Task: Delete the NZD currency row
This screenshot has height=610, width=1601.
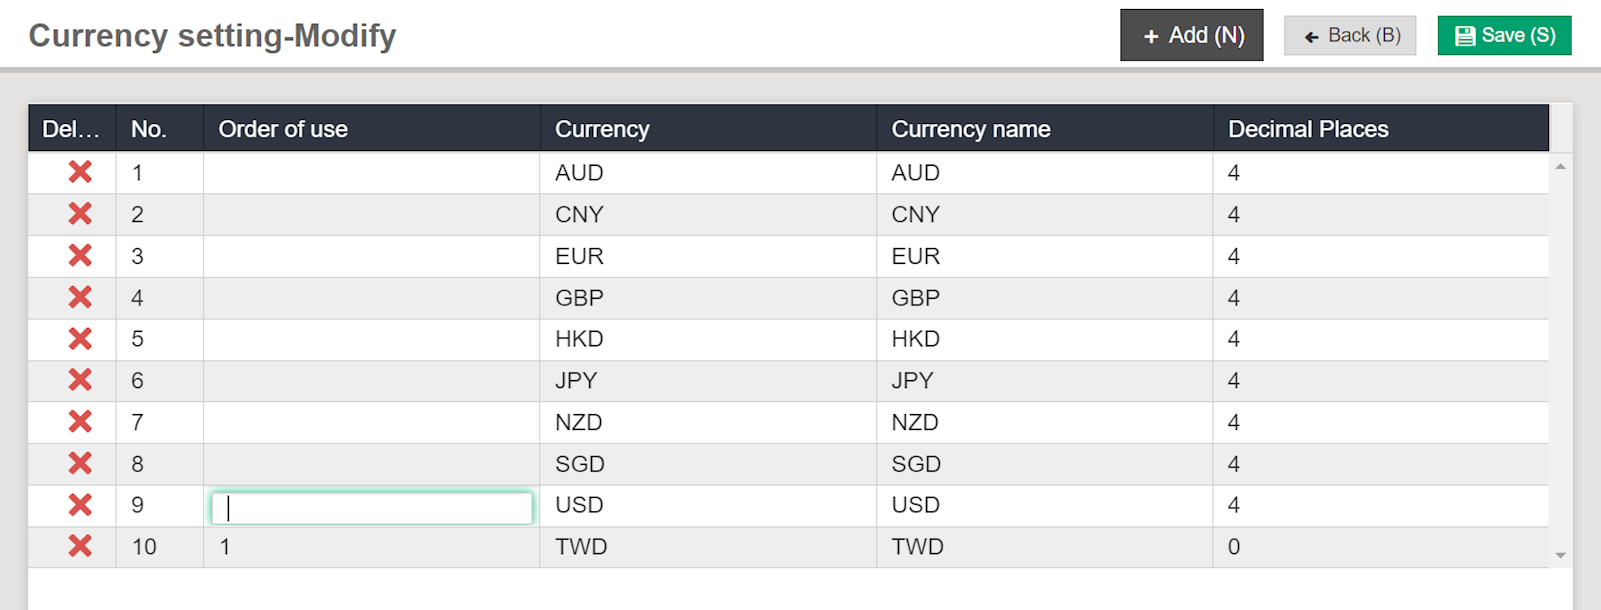Action: [x=80, y=422]
